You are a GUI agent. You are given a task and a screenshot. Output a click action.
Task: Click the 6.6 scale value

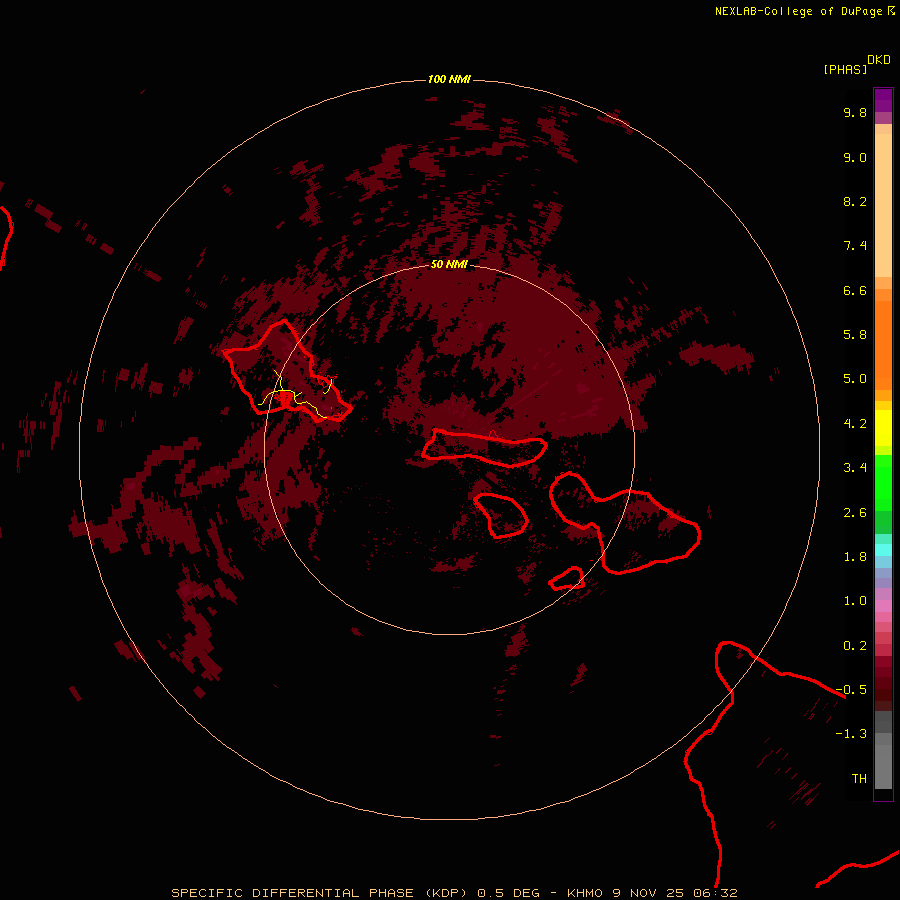855,290
